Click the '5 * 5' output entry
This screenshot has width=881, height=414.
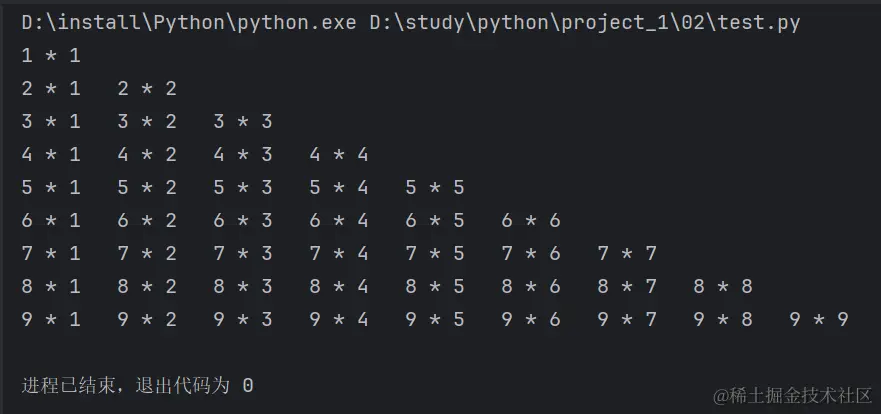[x=435, y=187]
